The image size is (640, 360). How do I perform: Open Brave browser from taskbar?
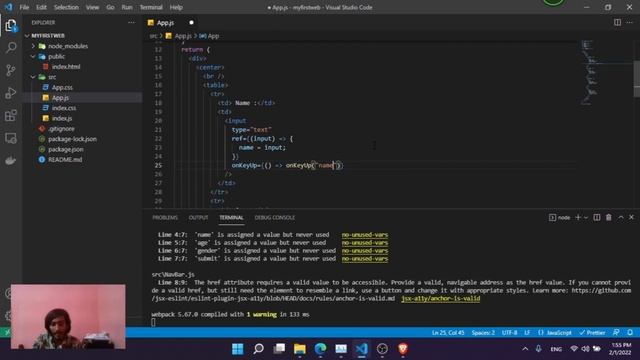[402, 349]
